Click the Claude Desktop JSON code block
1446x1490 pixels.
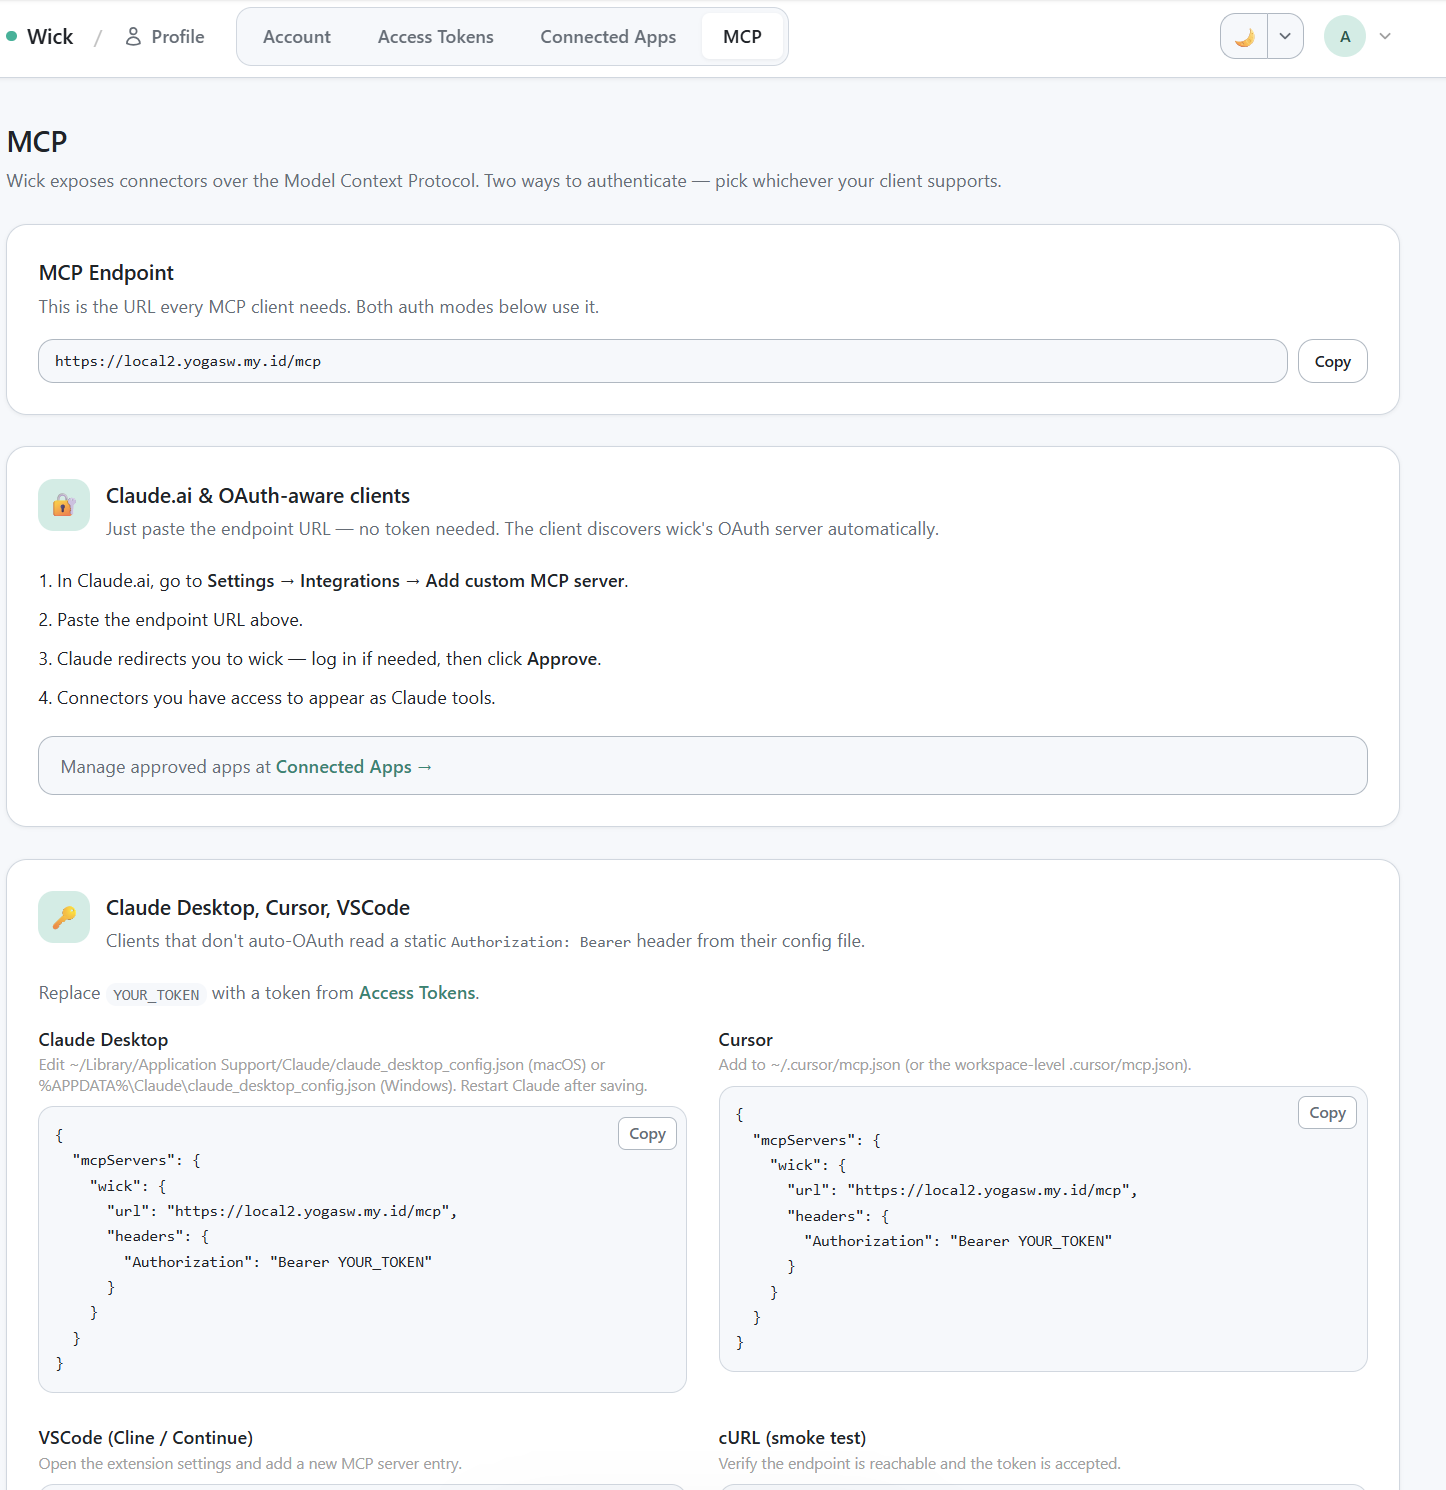point(362,1249)
